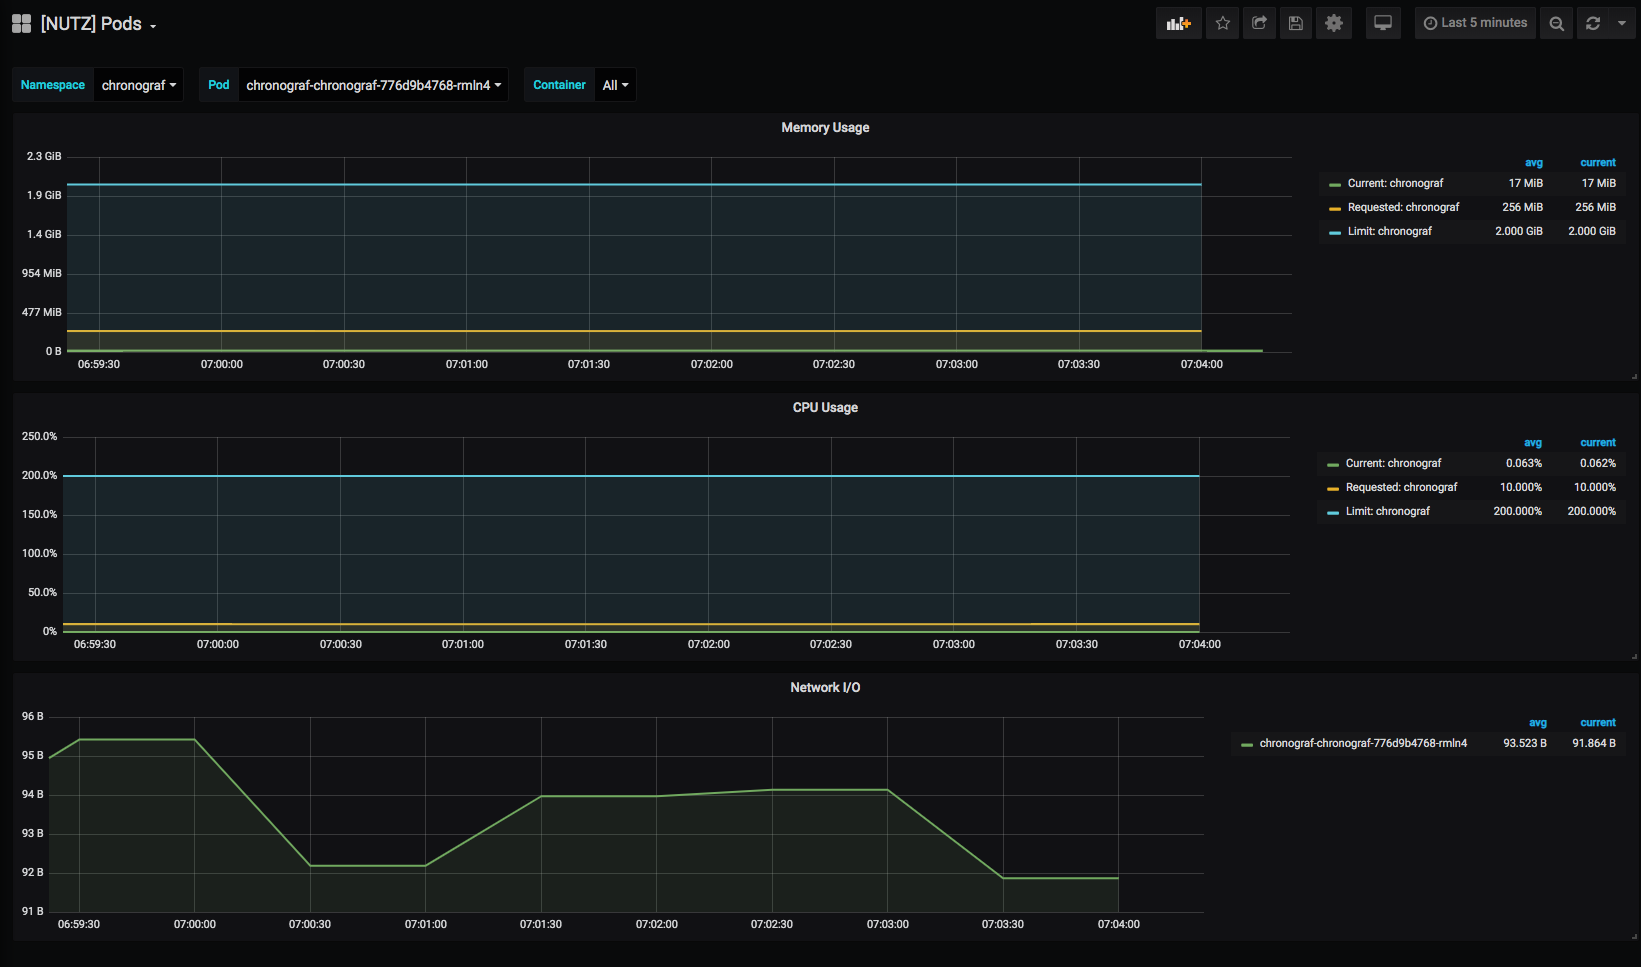Viewport: 1641px width, 967px height.
Task: Cycle view mode with monitor icon
Action: coord(1383,23)
